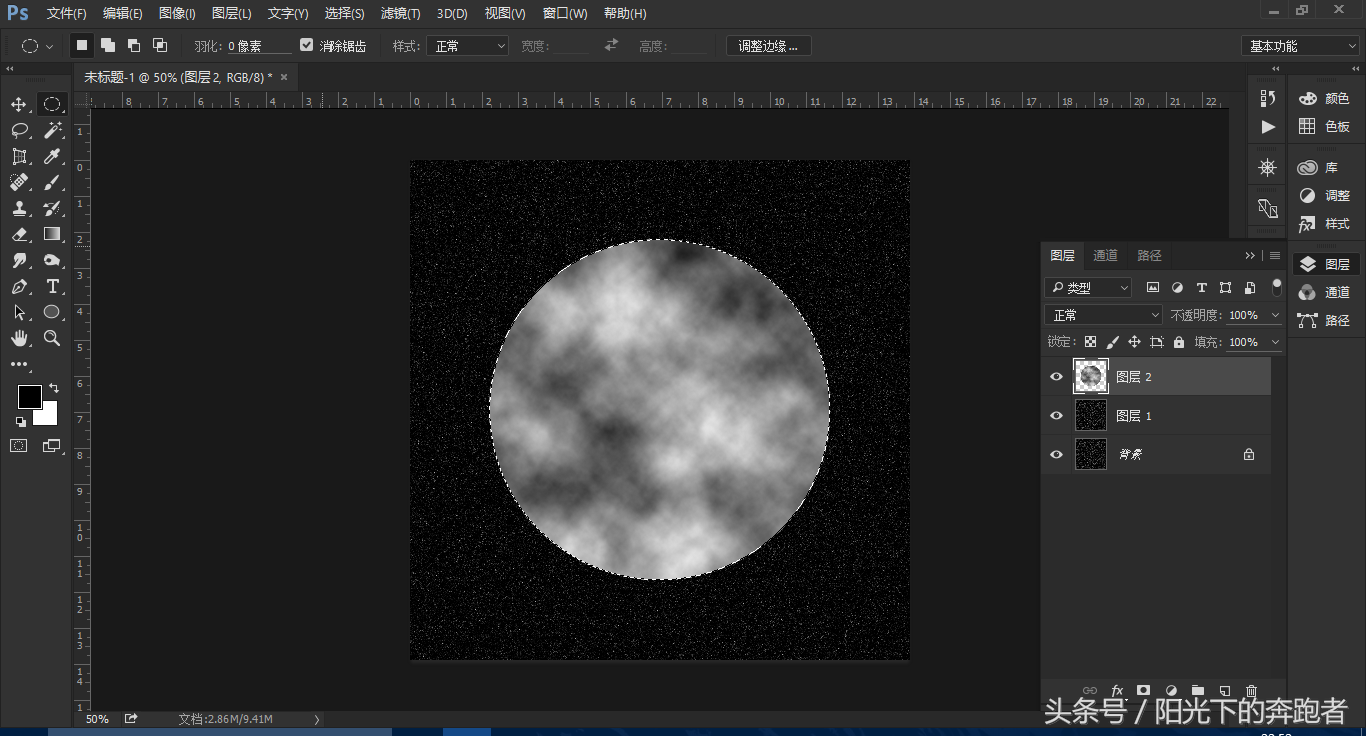Screen dimensions: 1366x736
Task: Expand the 不透明度 opacity slider arrow
Action: [1275, 315]
